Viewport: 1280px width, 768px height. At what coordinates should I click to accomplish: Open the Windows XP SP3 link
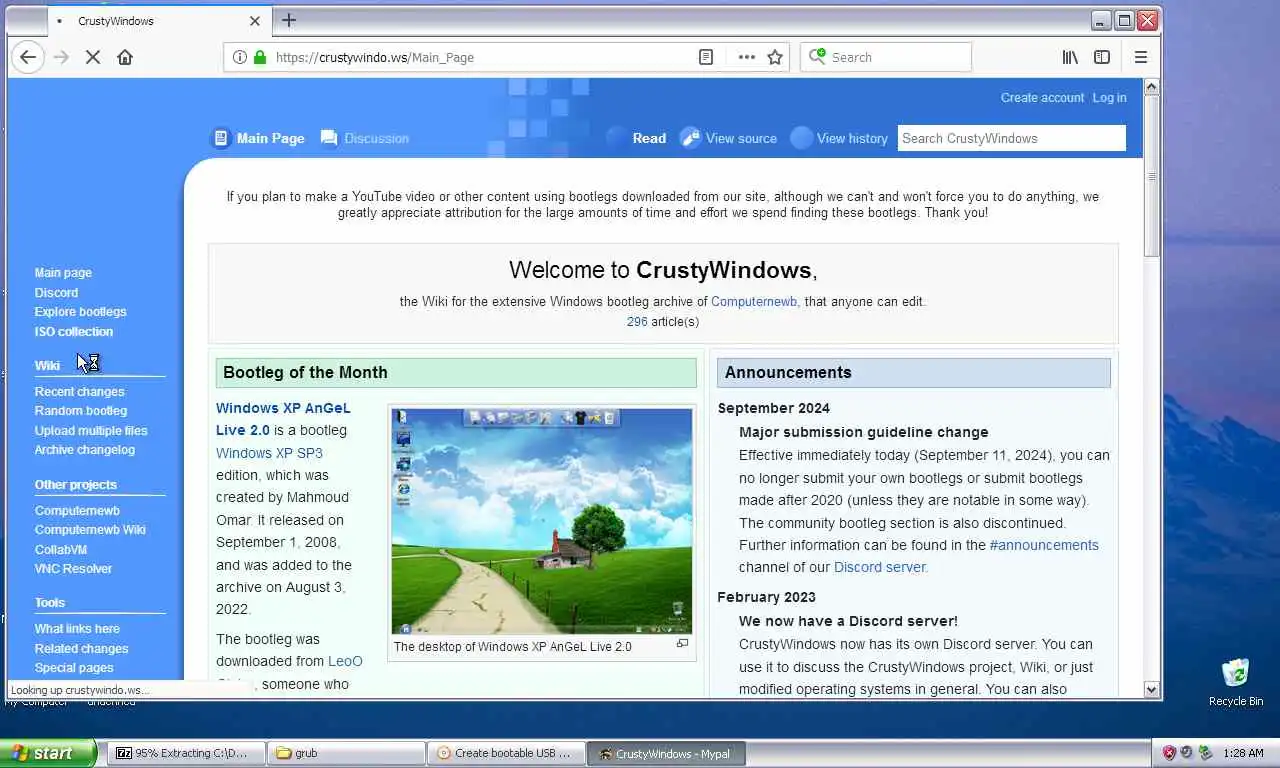[x=269, y=453]
